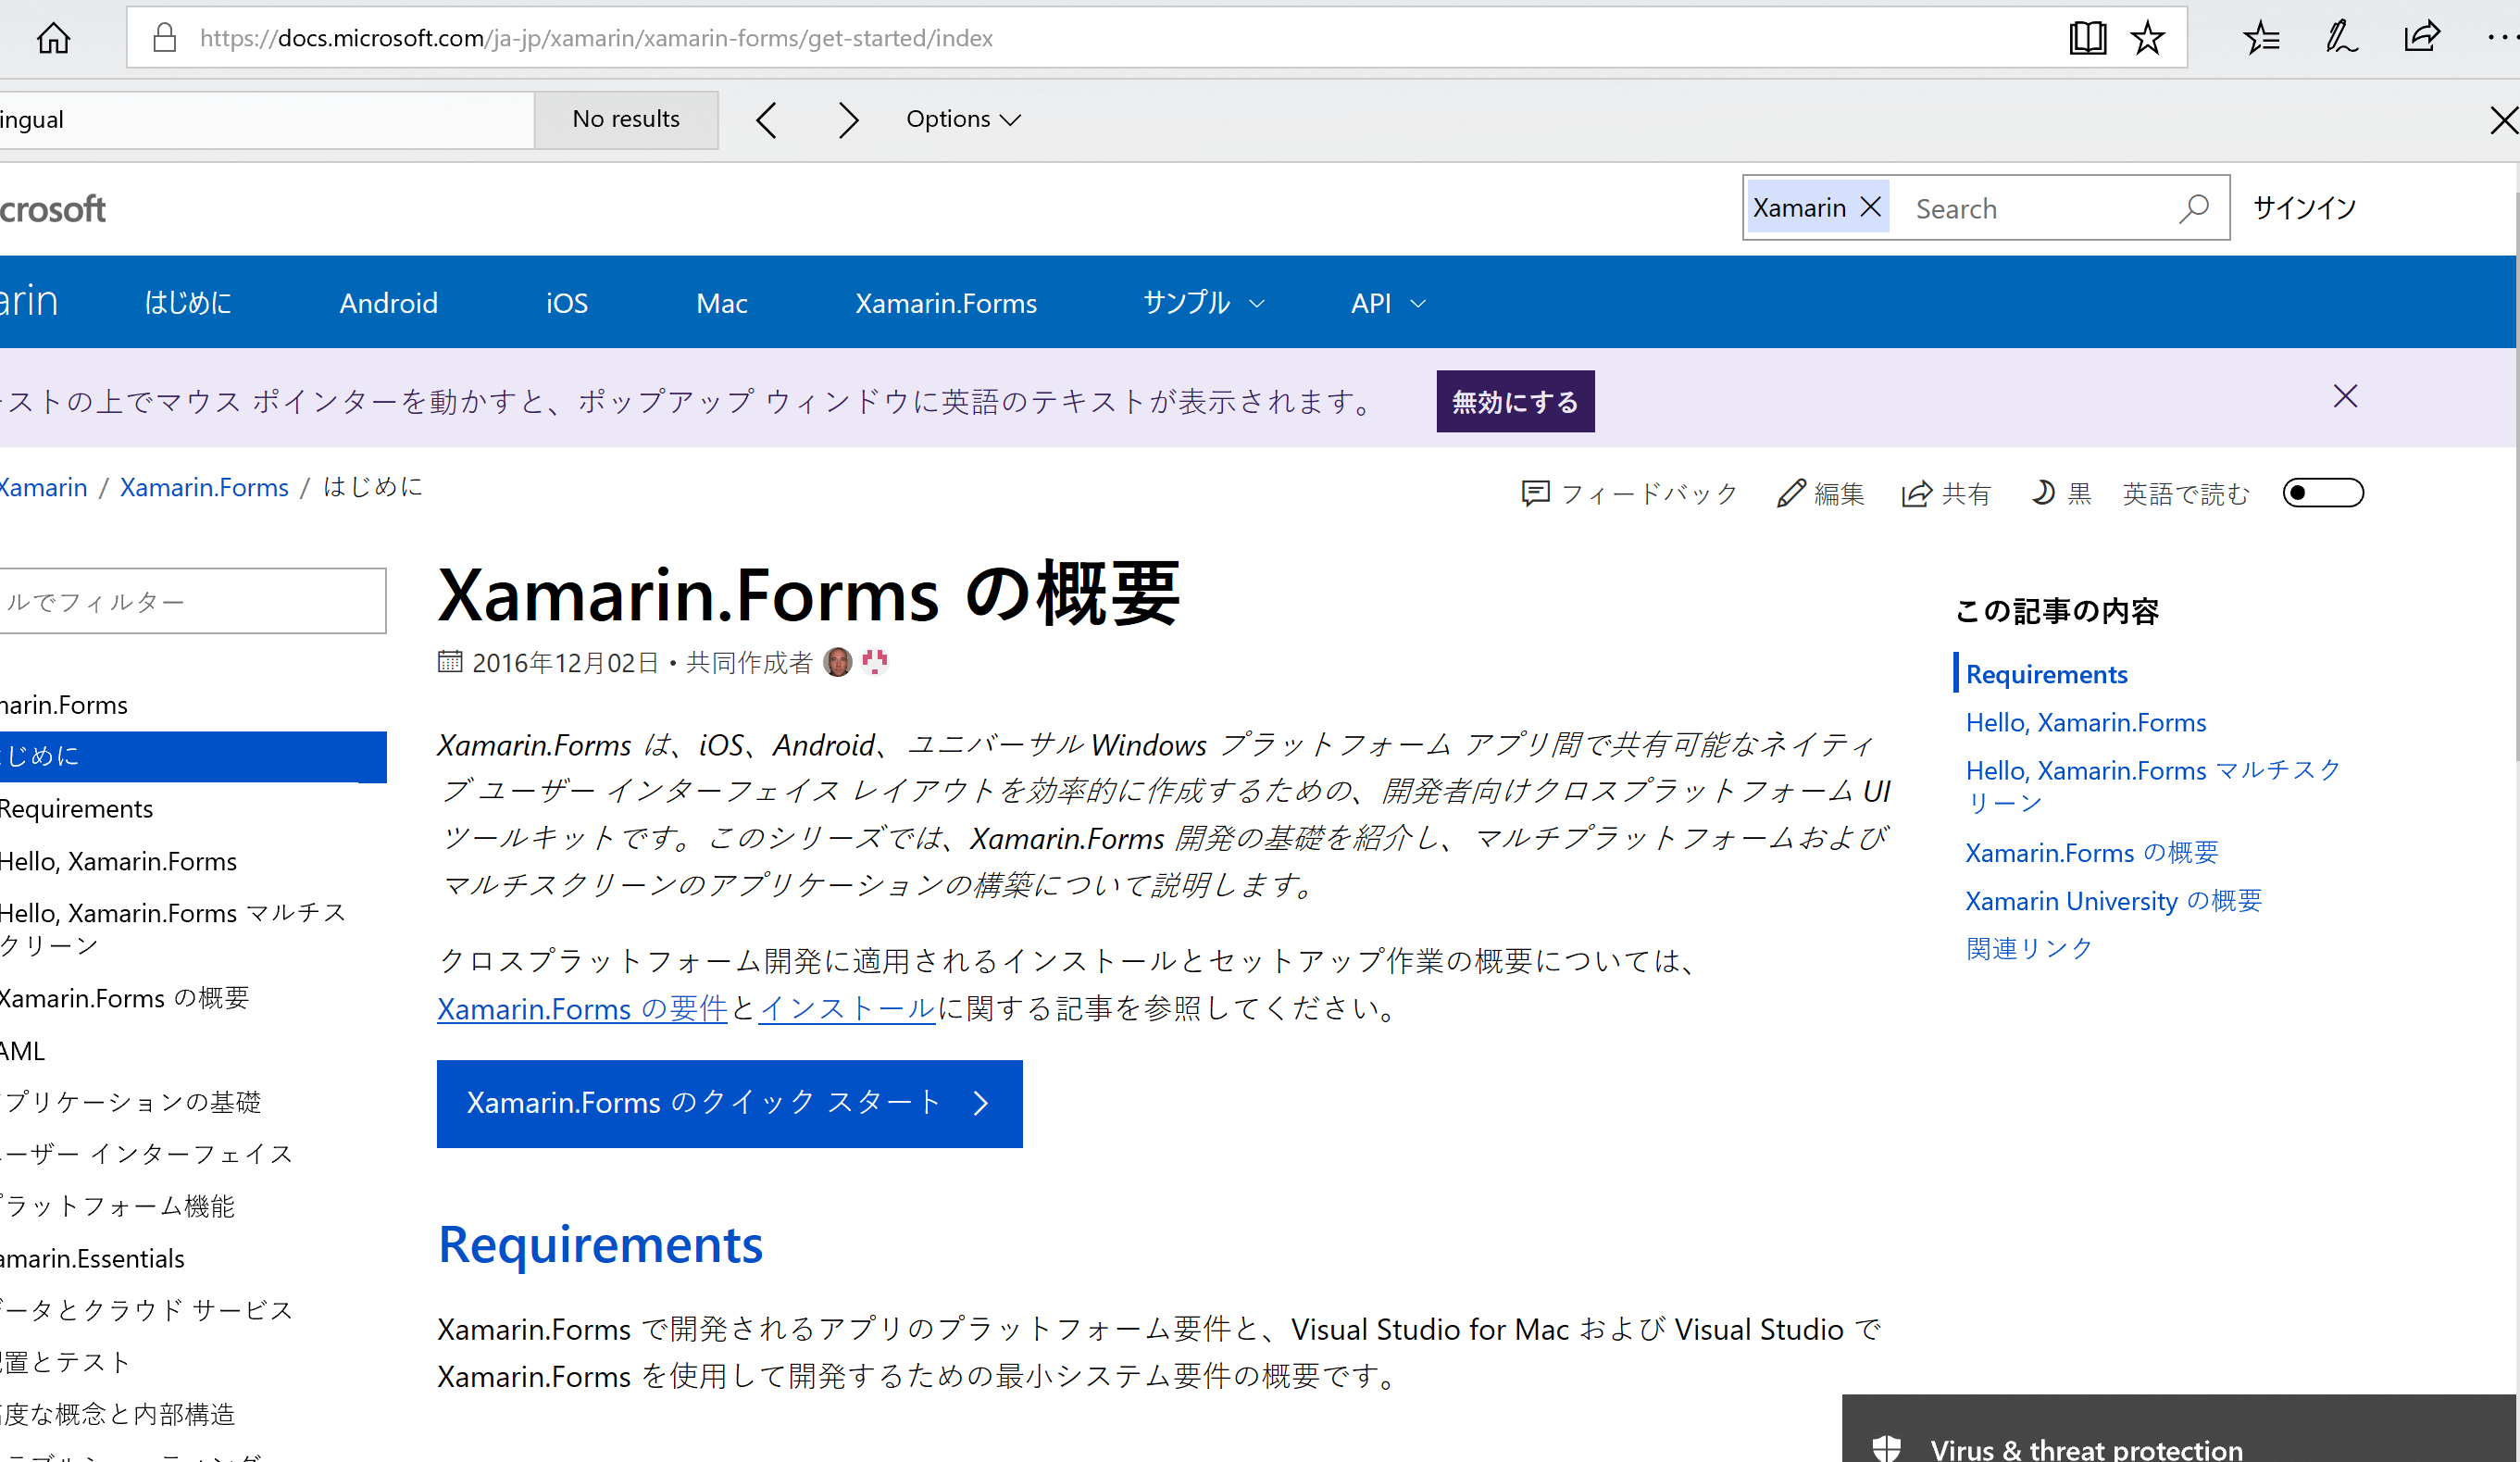Open find Options dropdown
The width and height of the screenshot is (2520, 1462).
(963, 119)
